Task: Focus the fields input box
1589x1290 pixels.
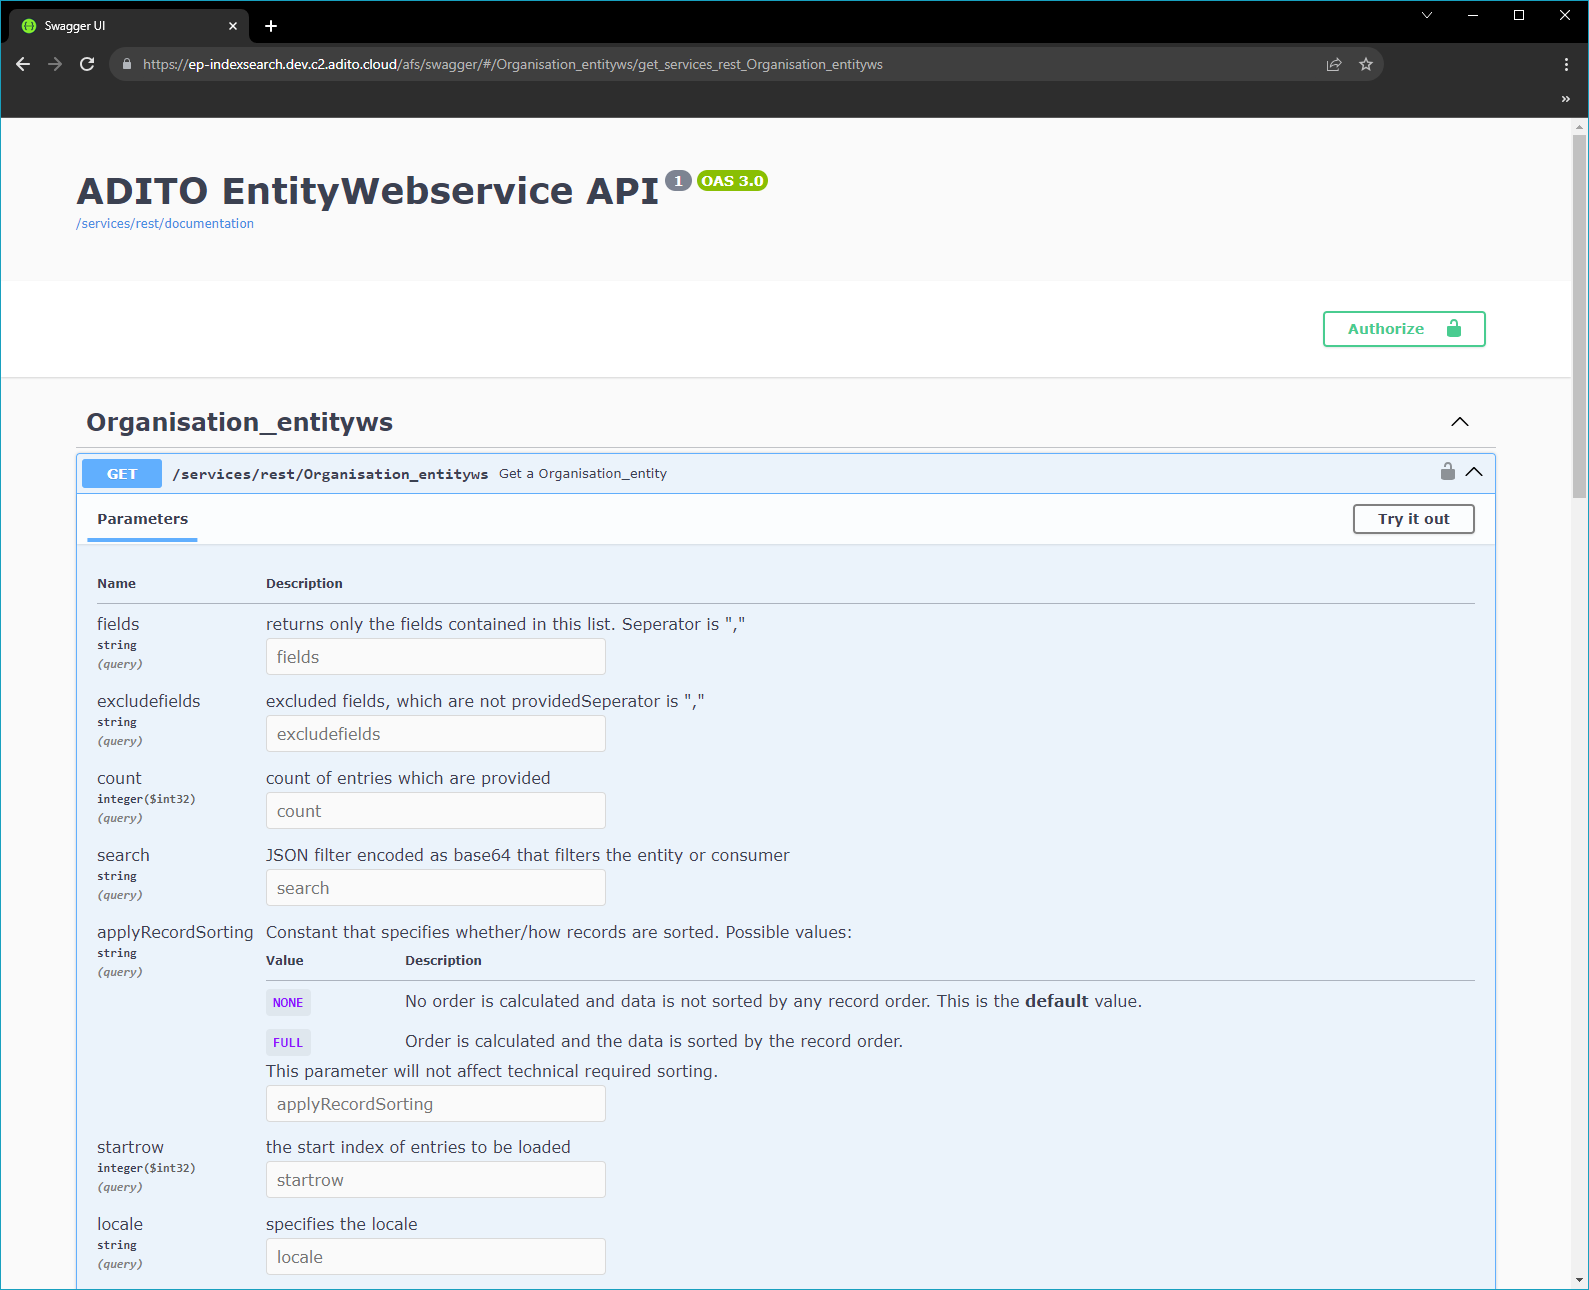Action: (436, 657)
